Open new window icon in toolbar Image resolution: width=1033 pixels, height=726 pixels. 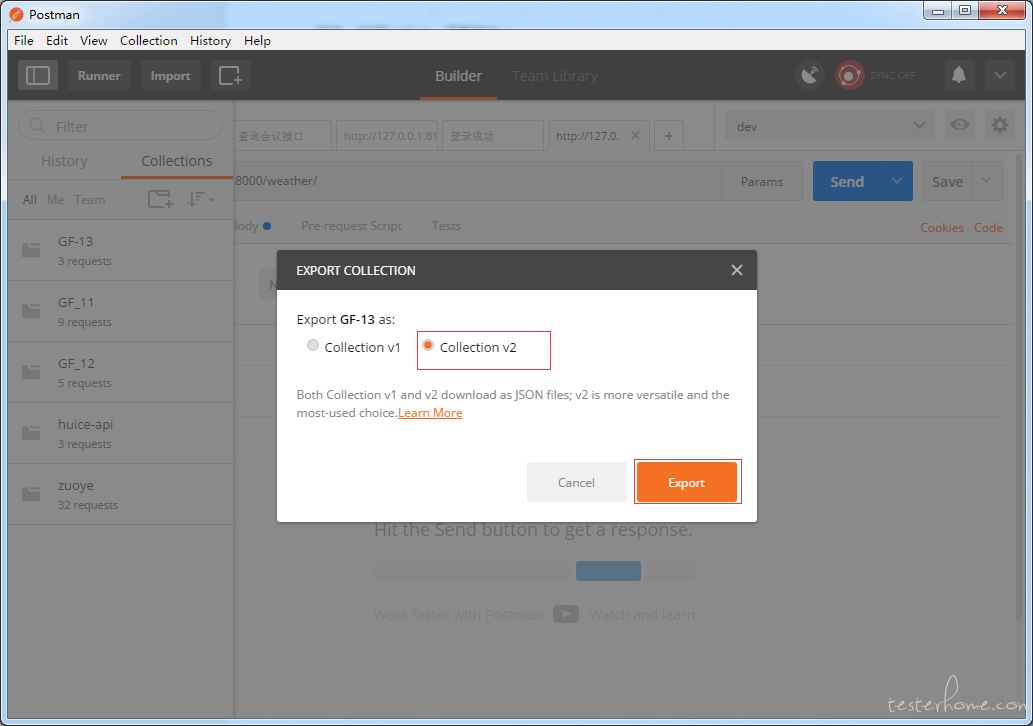[x=231, y=76]
